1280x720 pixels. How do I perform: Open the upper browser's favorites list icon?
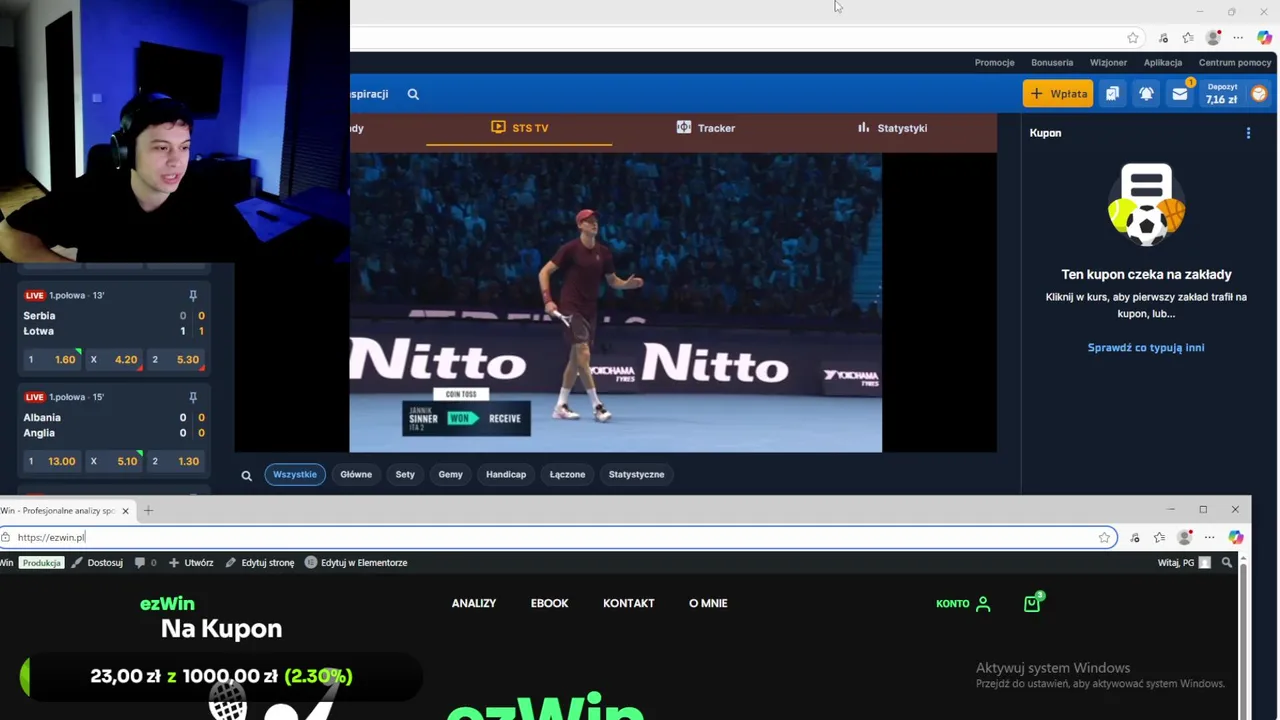(x=1188, y=38)
